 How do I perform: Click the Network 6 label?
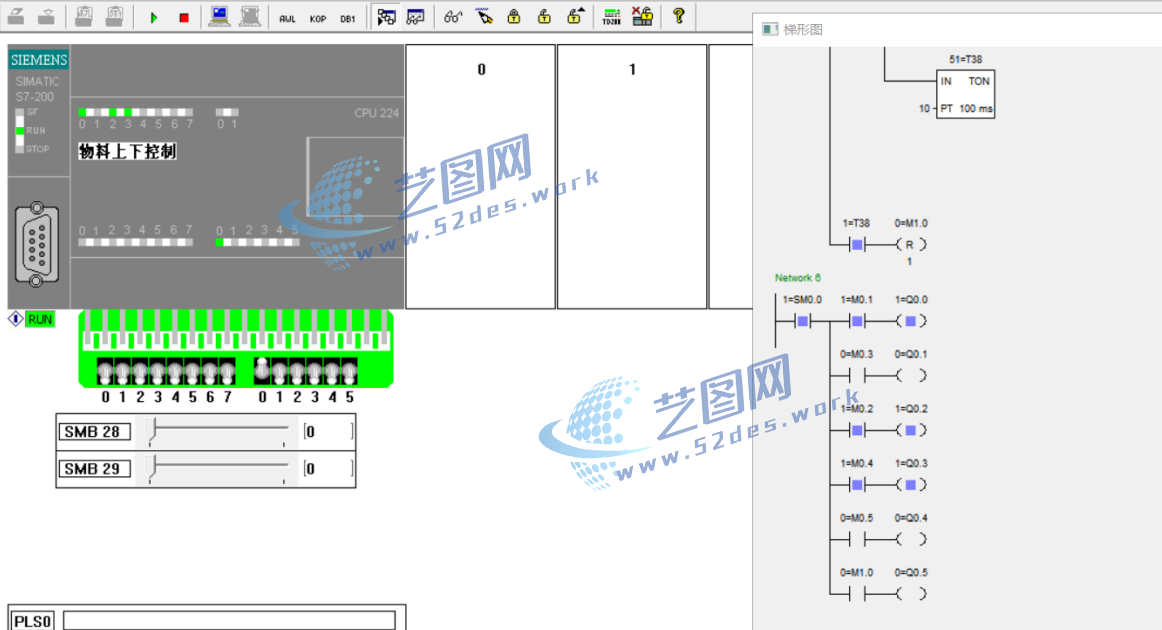point(797,278)
